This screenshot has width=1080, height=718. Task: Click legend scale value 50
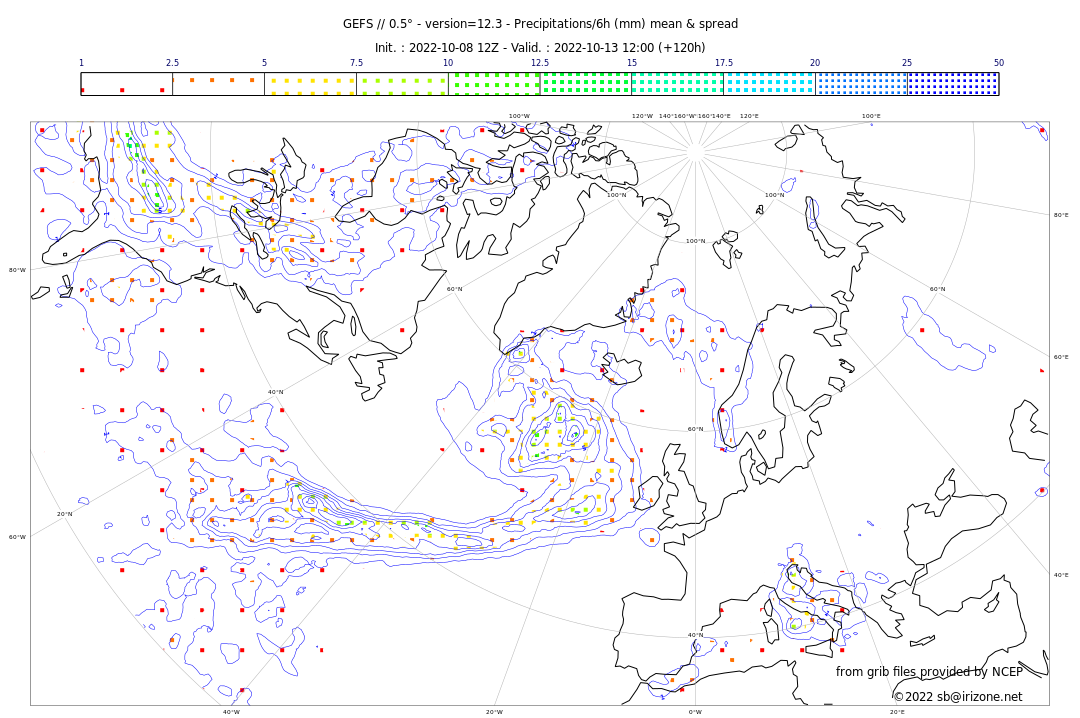[999, 63]
